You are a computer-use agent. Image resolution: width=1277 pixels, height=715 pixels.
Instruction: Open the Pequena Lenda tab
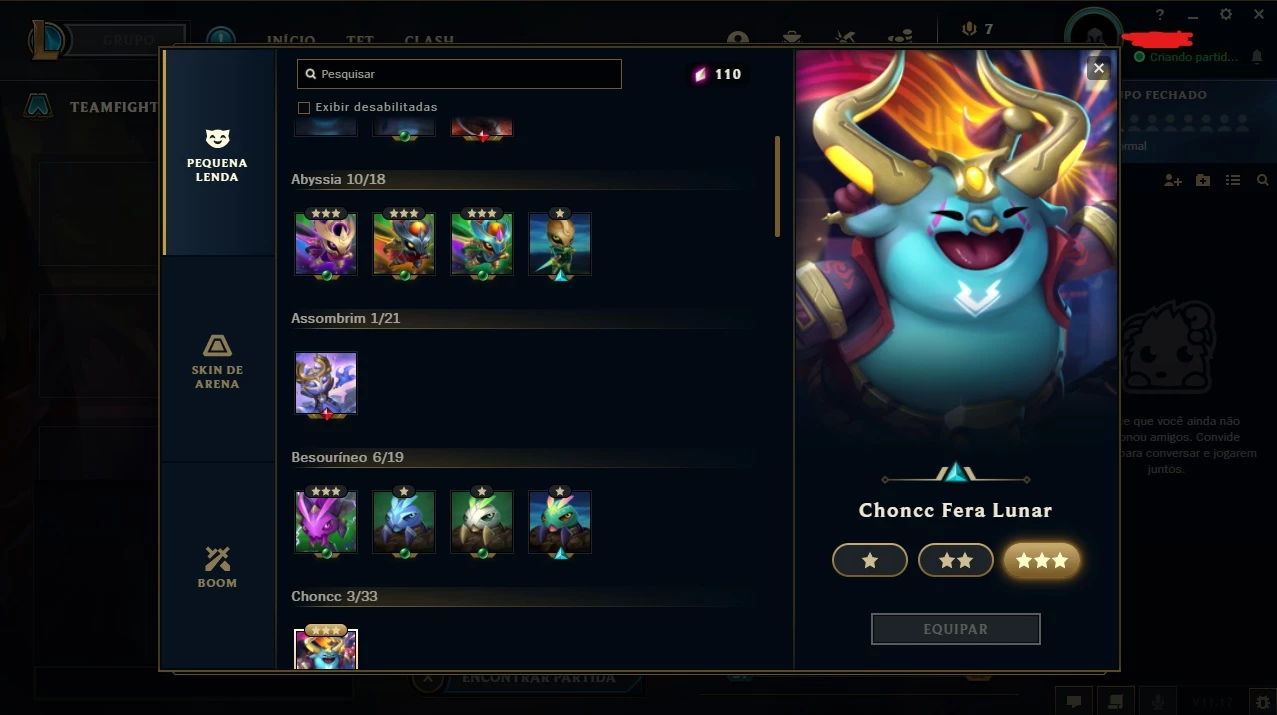(217, 153)
